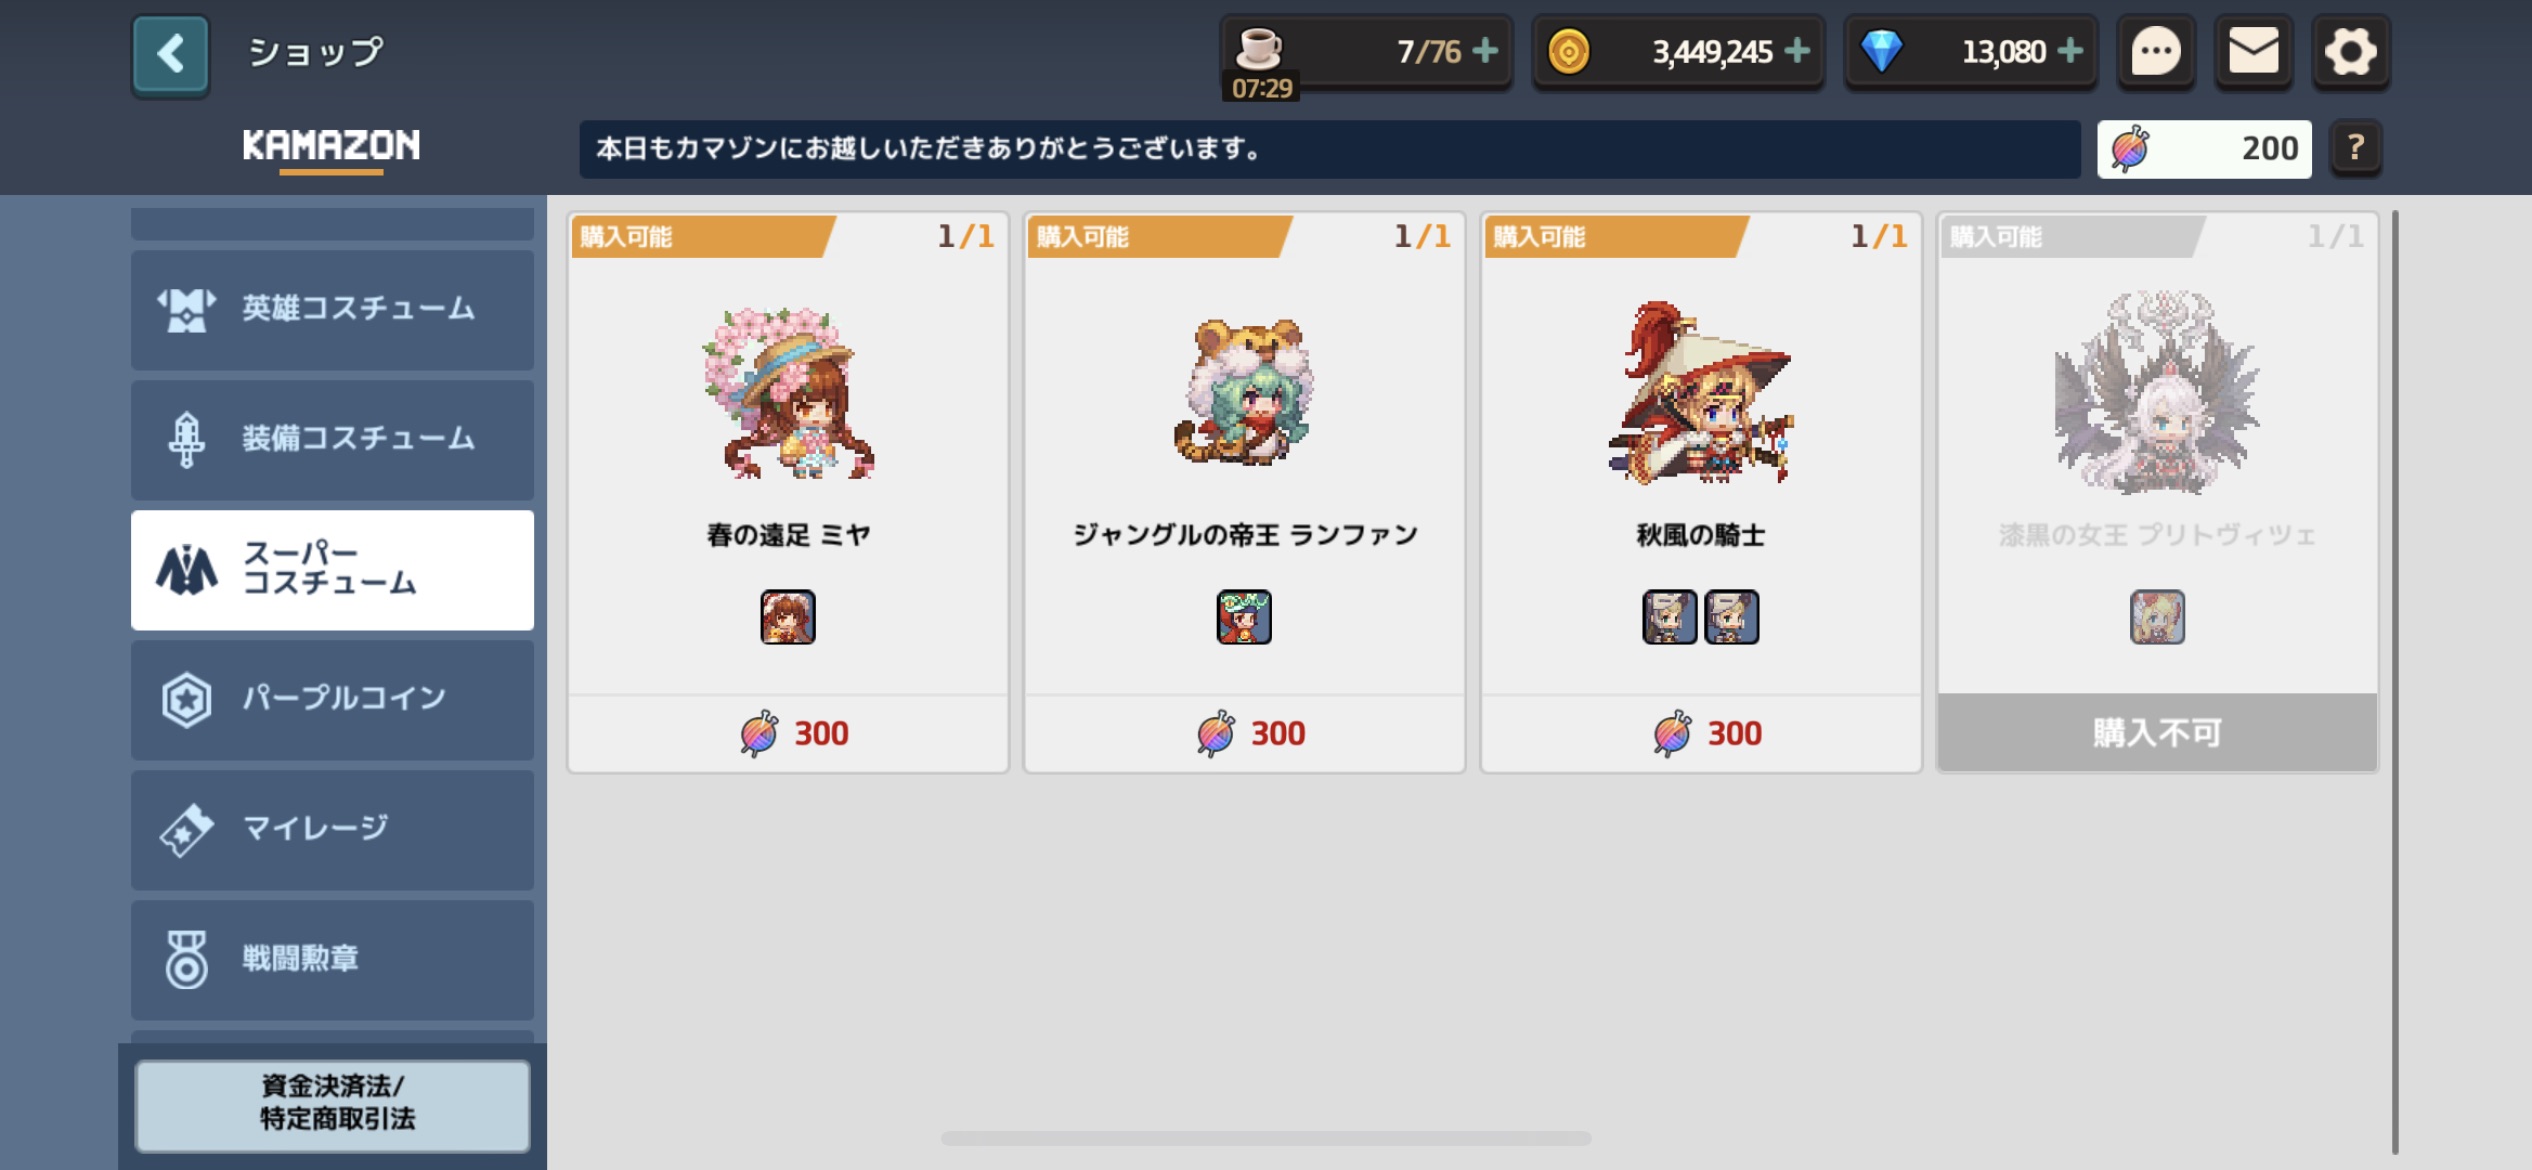The height and width of the screenshot is (1170, 2532).
Task: Buy 秋風の騎士 costume for 300
Action: click(x=1701, y=733)
